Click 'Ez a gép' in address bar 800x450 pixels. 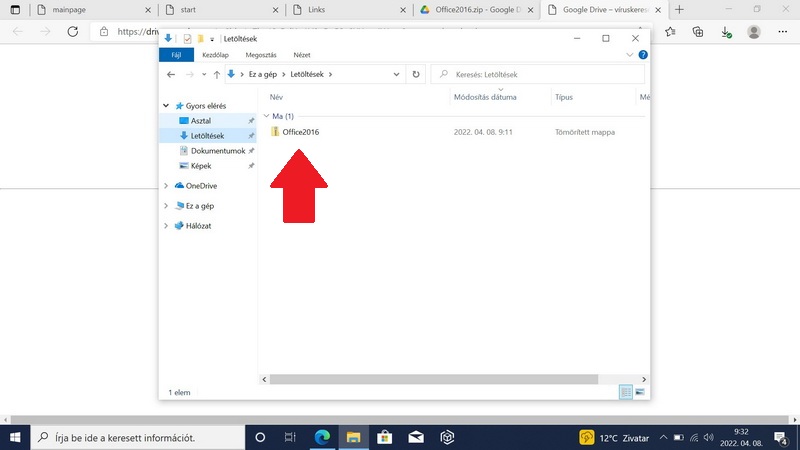[263, 74]
